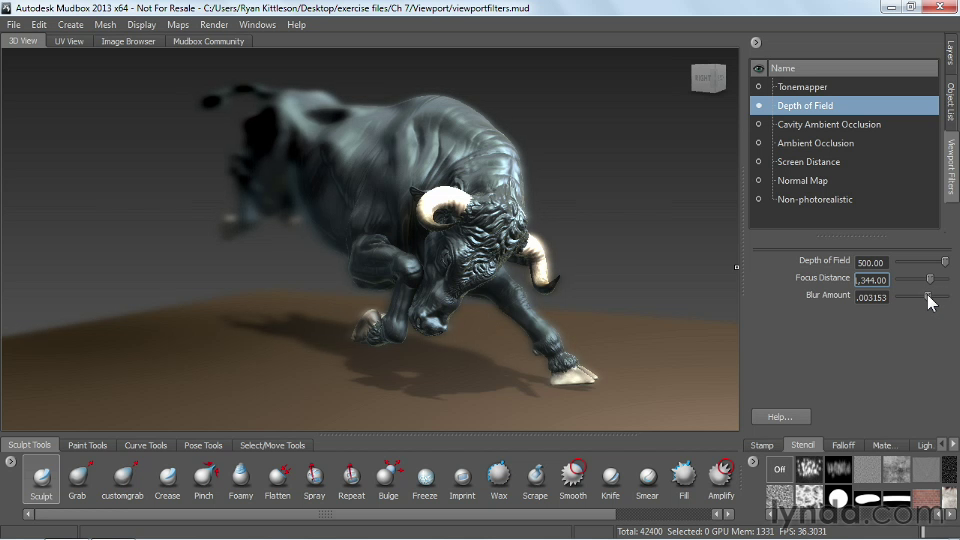Turn on Ambient Occlusion filter

coord(759,143)
